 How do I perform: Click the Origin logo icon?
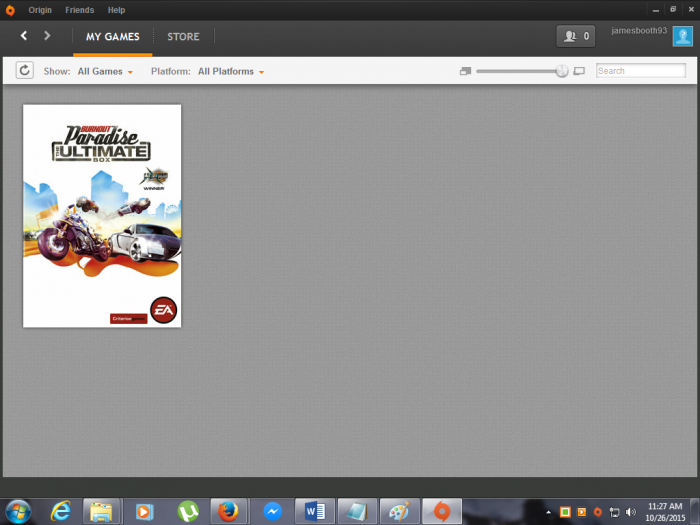pyautogui.click(x=10, y=10)
